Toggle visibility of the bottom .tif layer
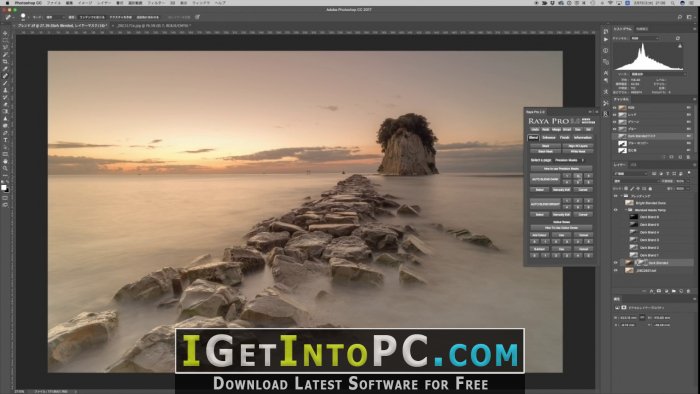This screenshot has width=700, height=394. tap(616, 270)
